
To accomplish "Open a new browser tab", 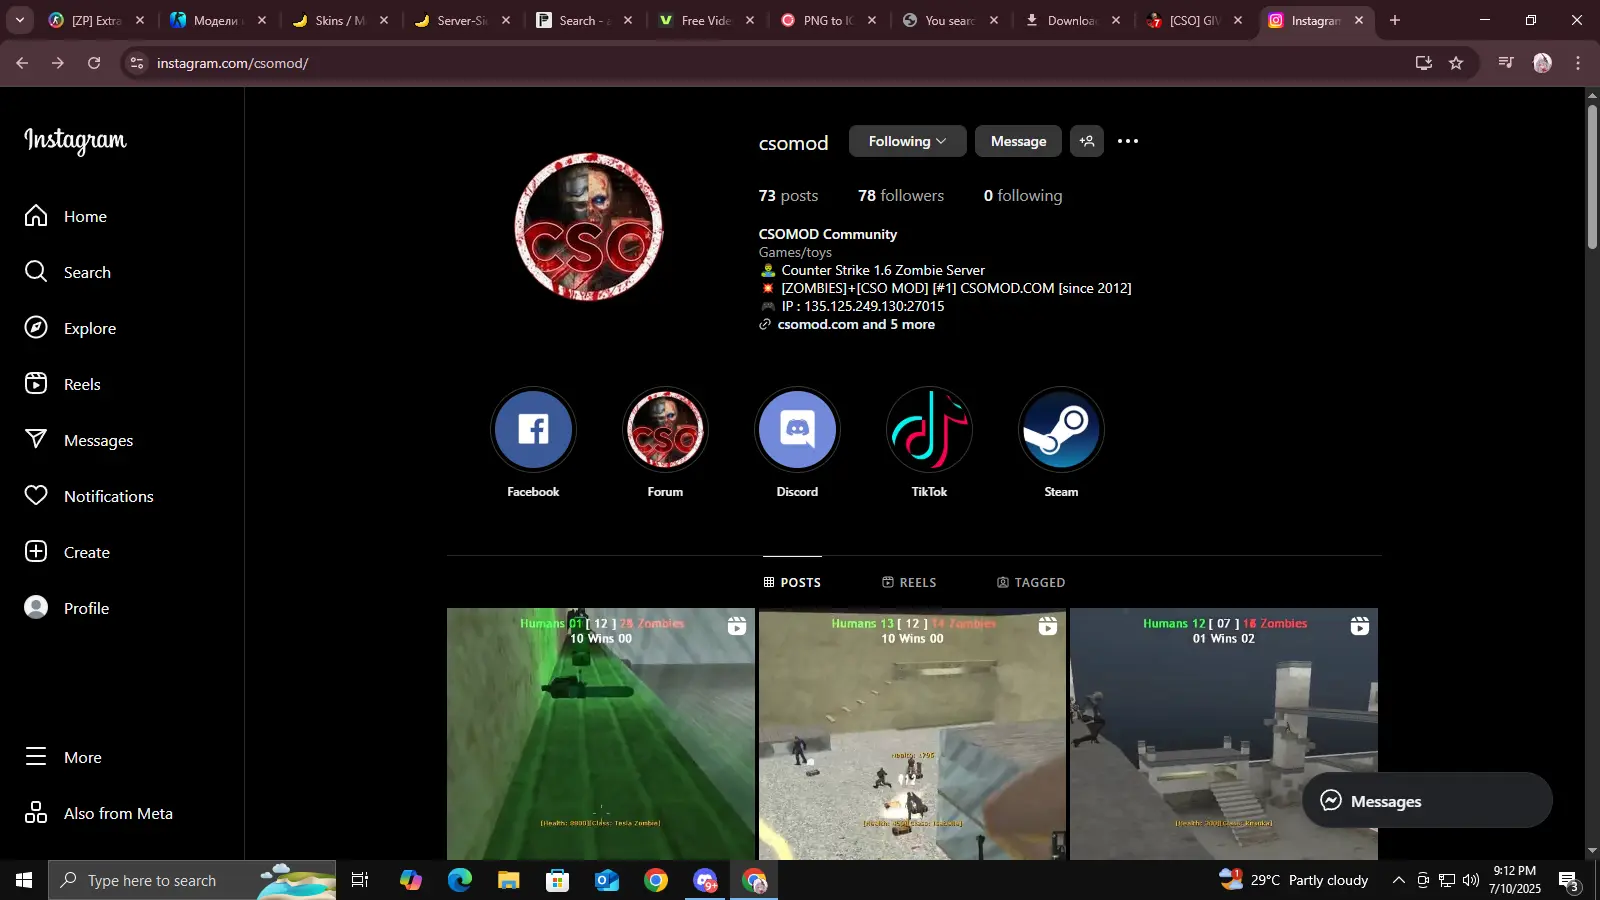I will click(1395, 20).
